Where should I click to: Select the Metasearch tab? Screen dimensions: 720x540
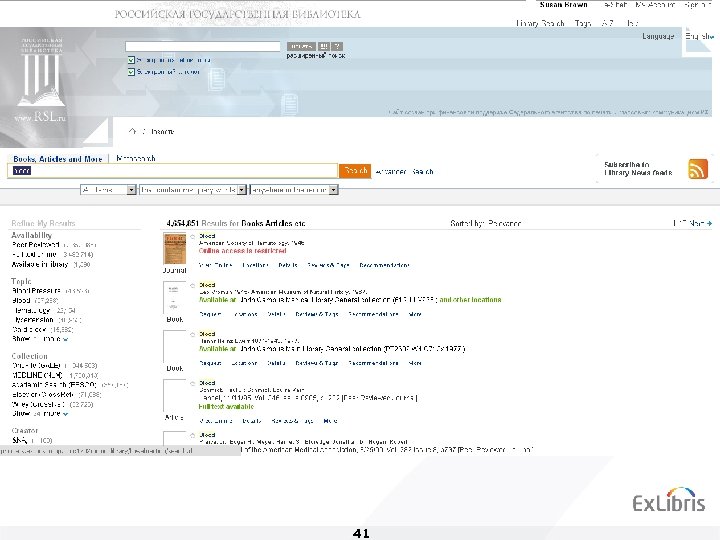tap(135, 158)
